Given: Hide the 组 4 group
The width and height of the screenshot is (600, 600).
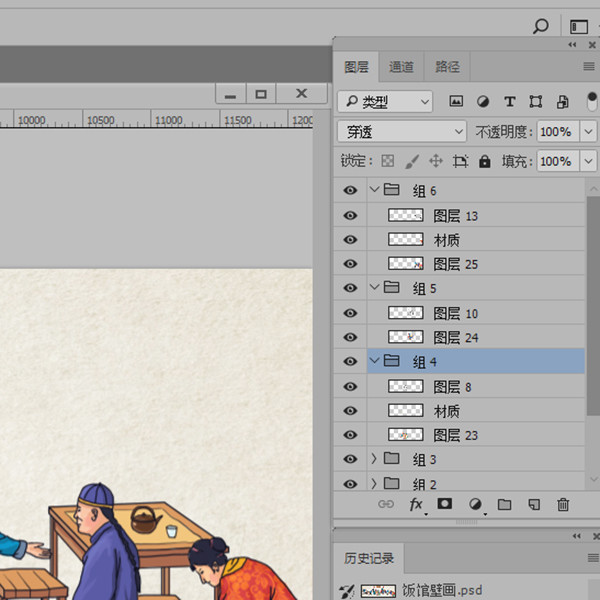Looking at the screenshot, I should pos(350,361).
